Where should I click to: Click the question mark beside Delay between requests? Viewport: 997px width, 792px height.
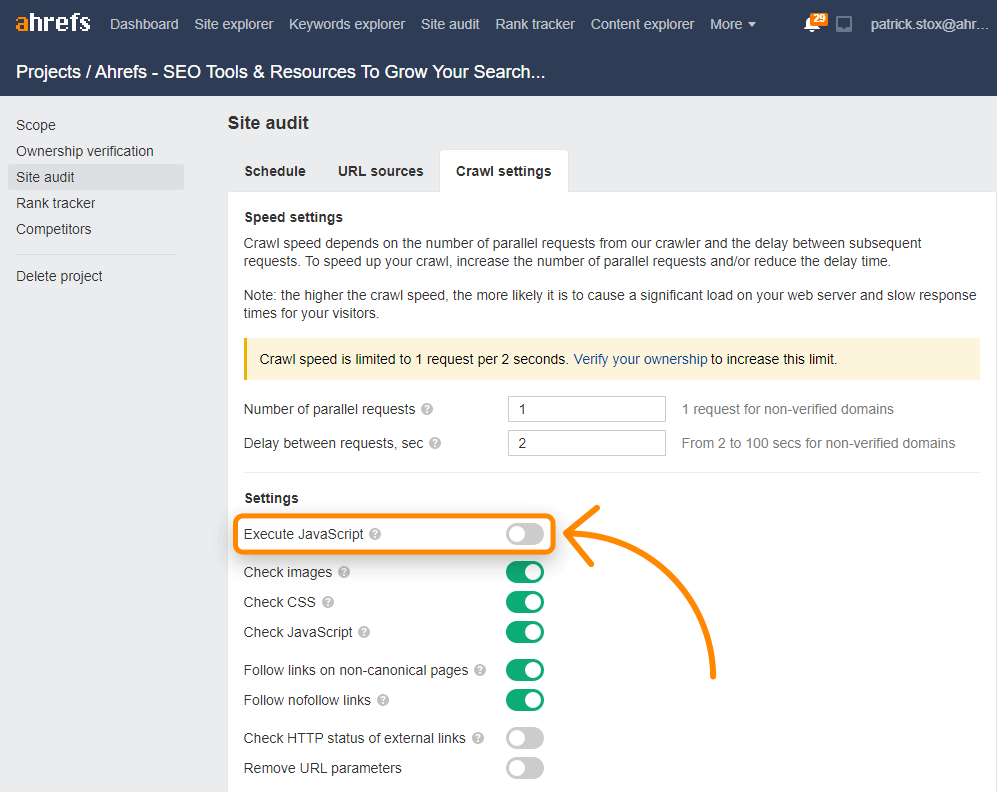click(435, 443)
